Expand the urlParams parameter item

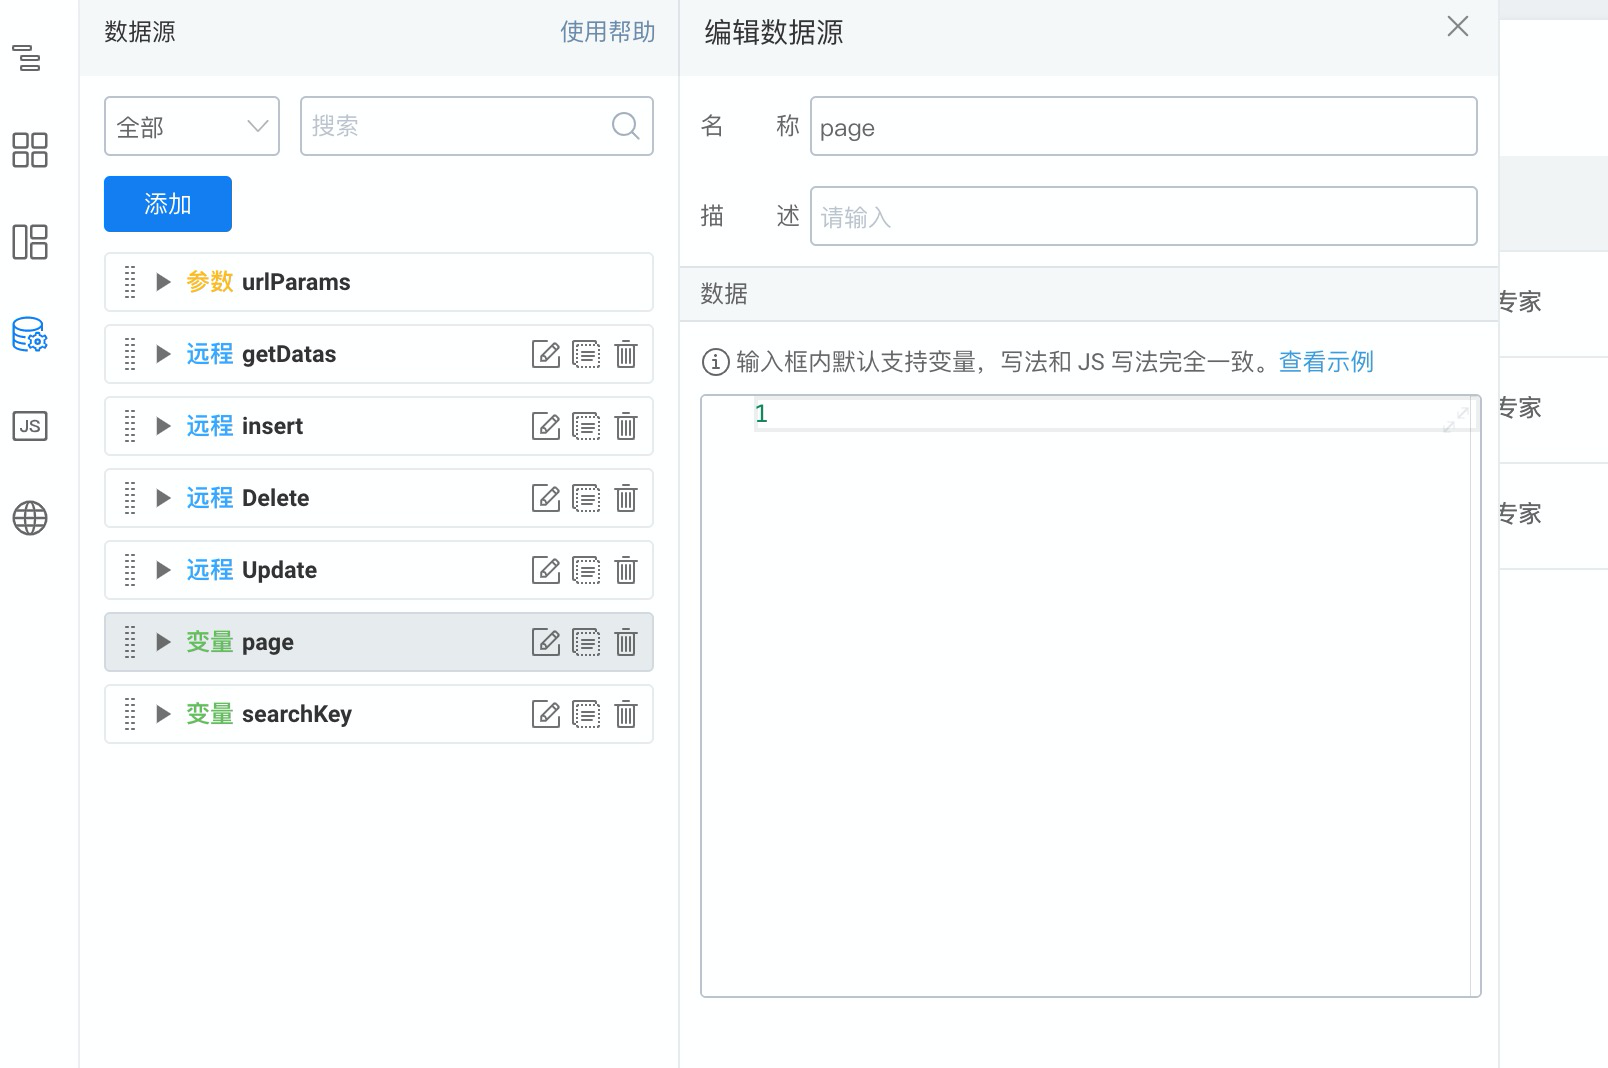pos(164,282)
